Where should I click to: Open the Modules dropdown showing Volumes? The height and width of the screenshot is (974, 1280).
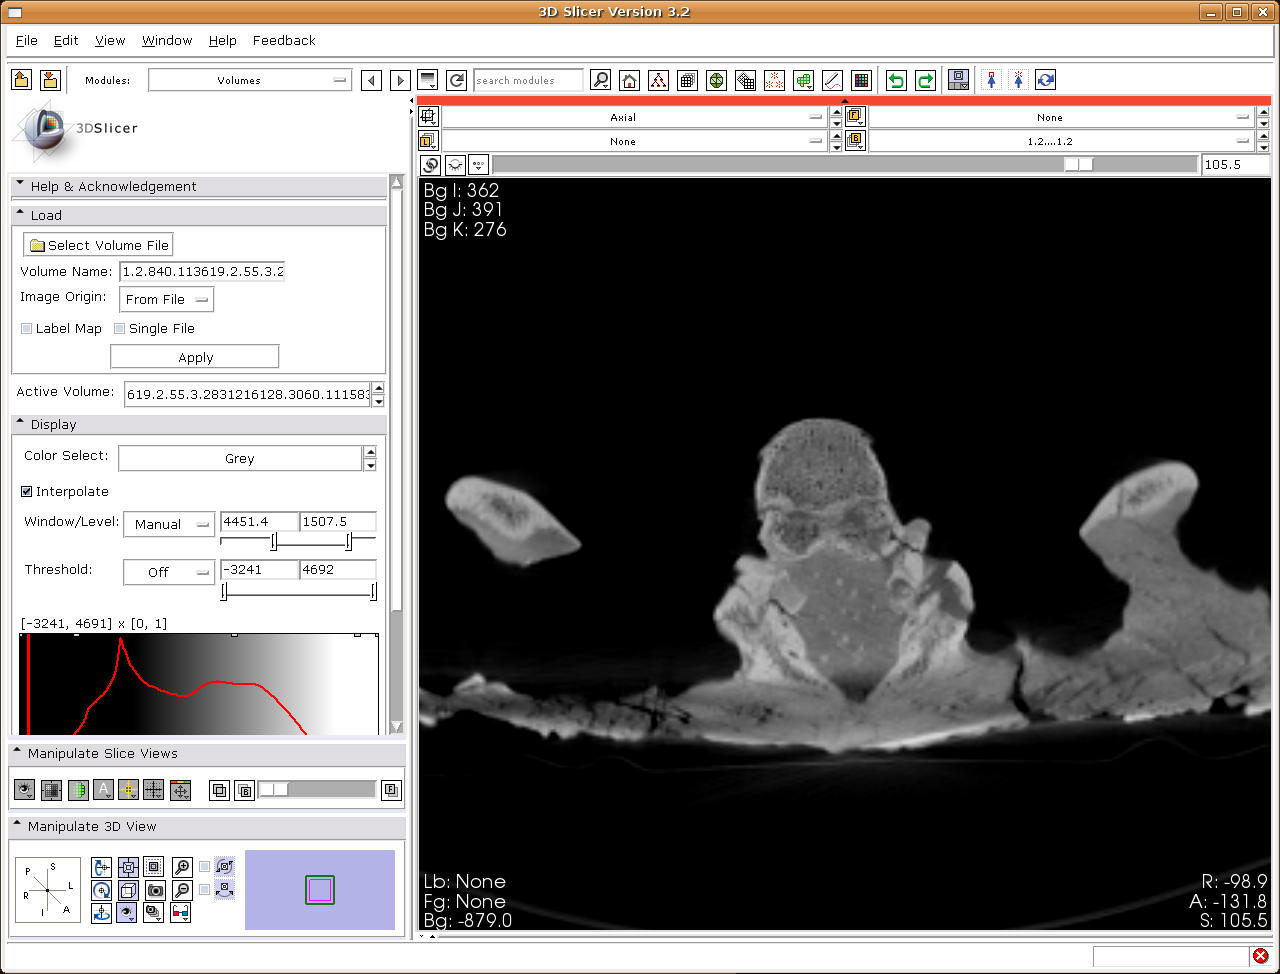[250, 80]
